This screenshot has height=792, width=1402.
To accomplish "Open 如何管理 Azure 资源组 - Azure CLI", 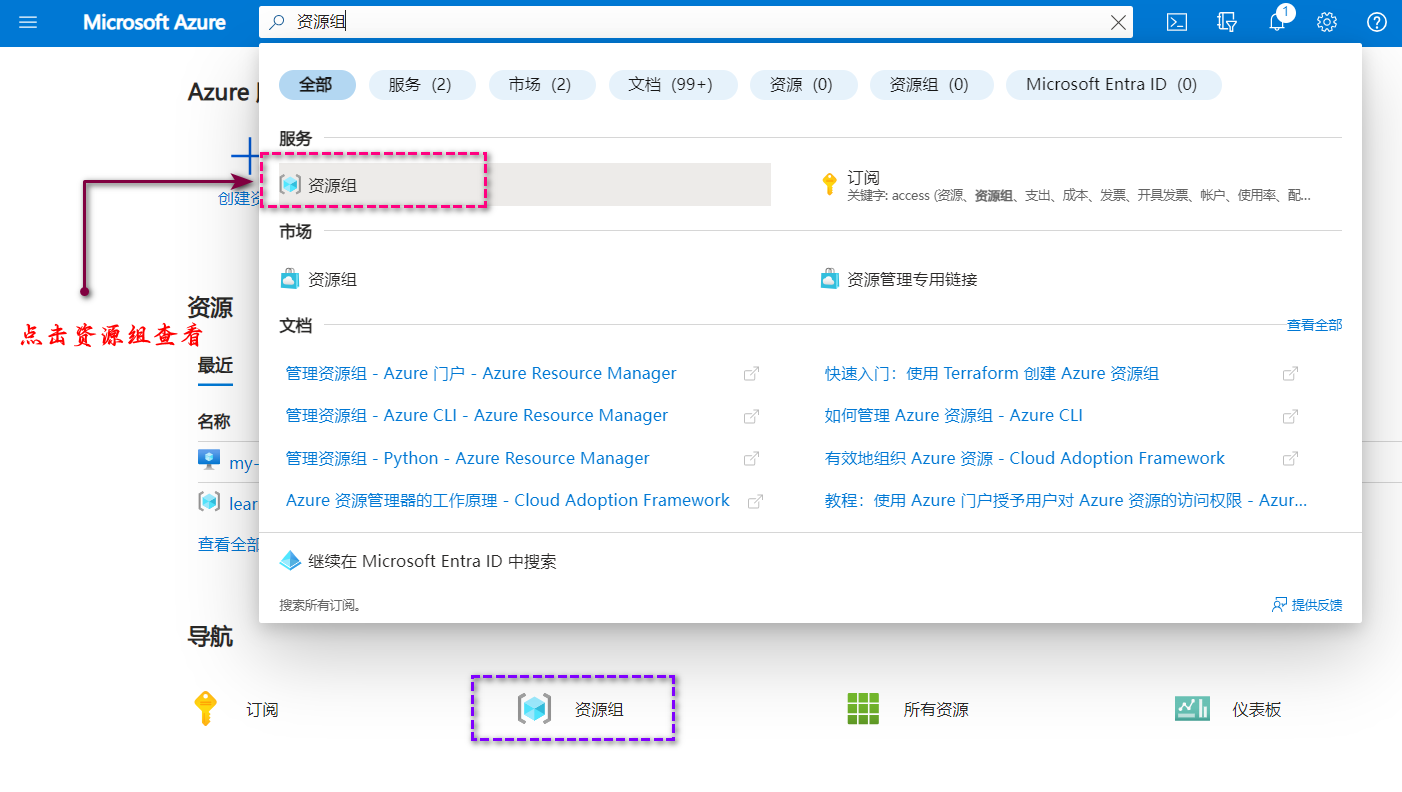I will click(x=954, y=416).
